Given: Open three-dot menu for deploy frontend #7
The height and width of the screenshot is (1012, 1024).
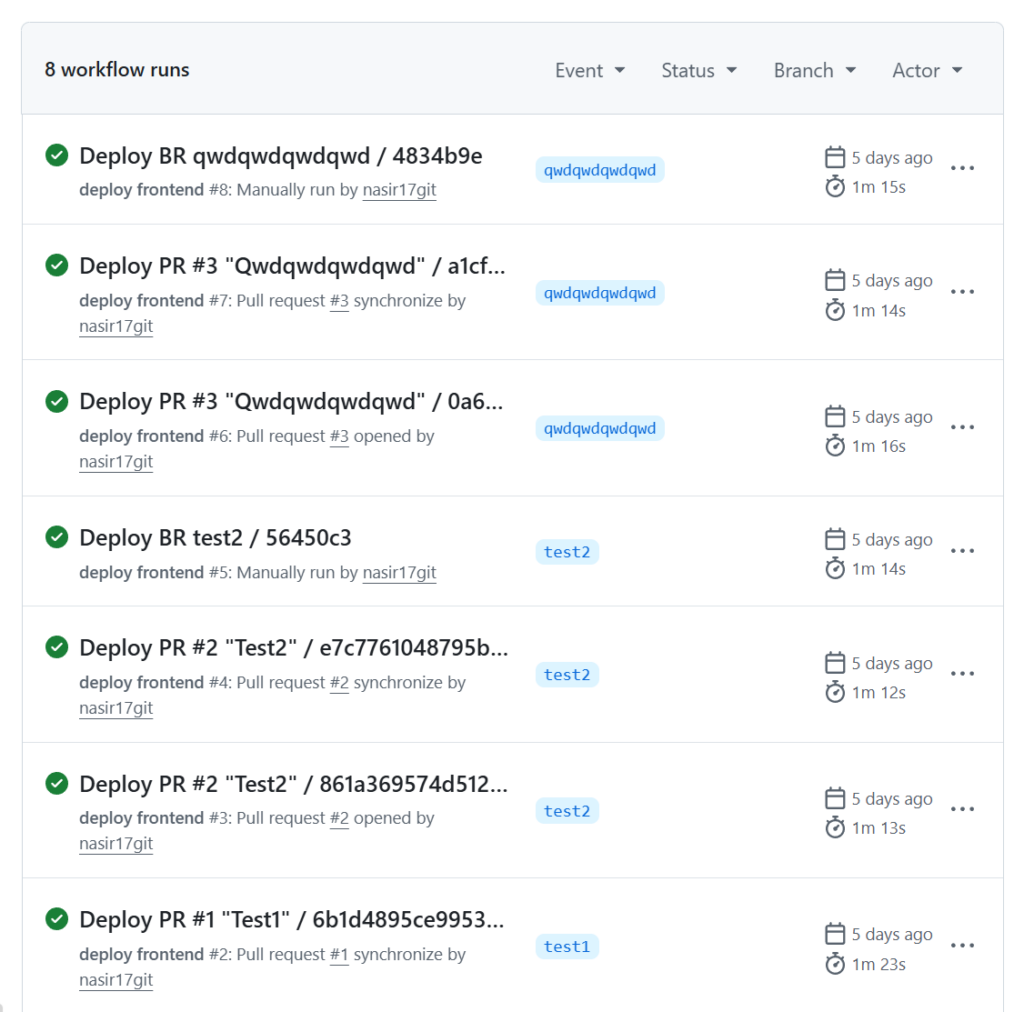Looking at the screenshot, I should pyautogui.click(x=962, y=292).
